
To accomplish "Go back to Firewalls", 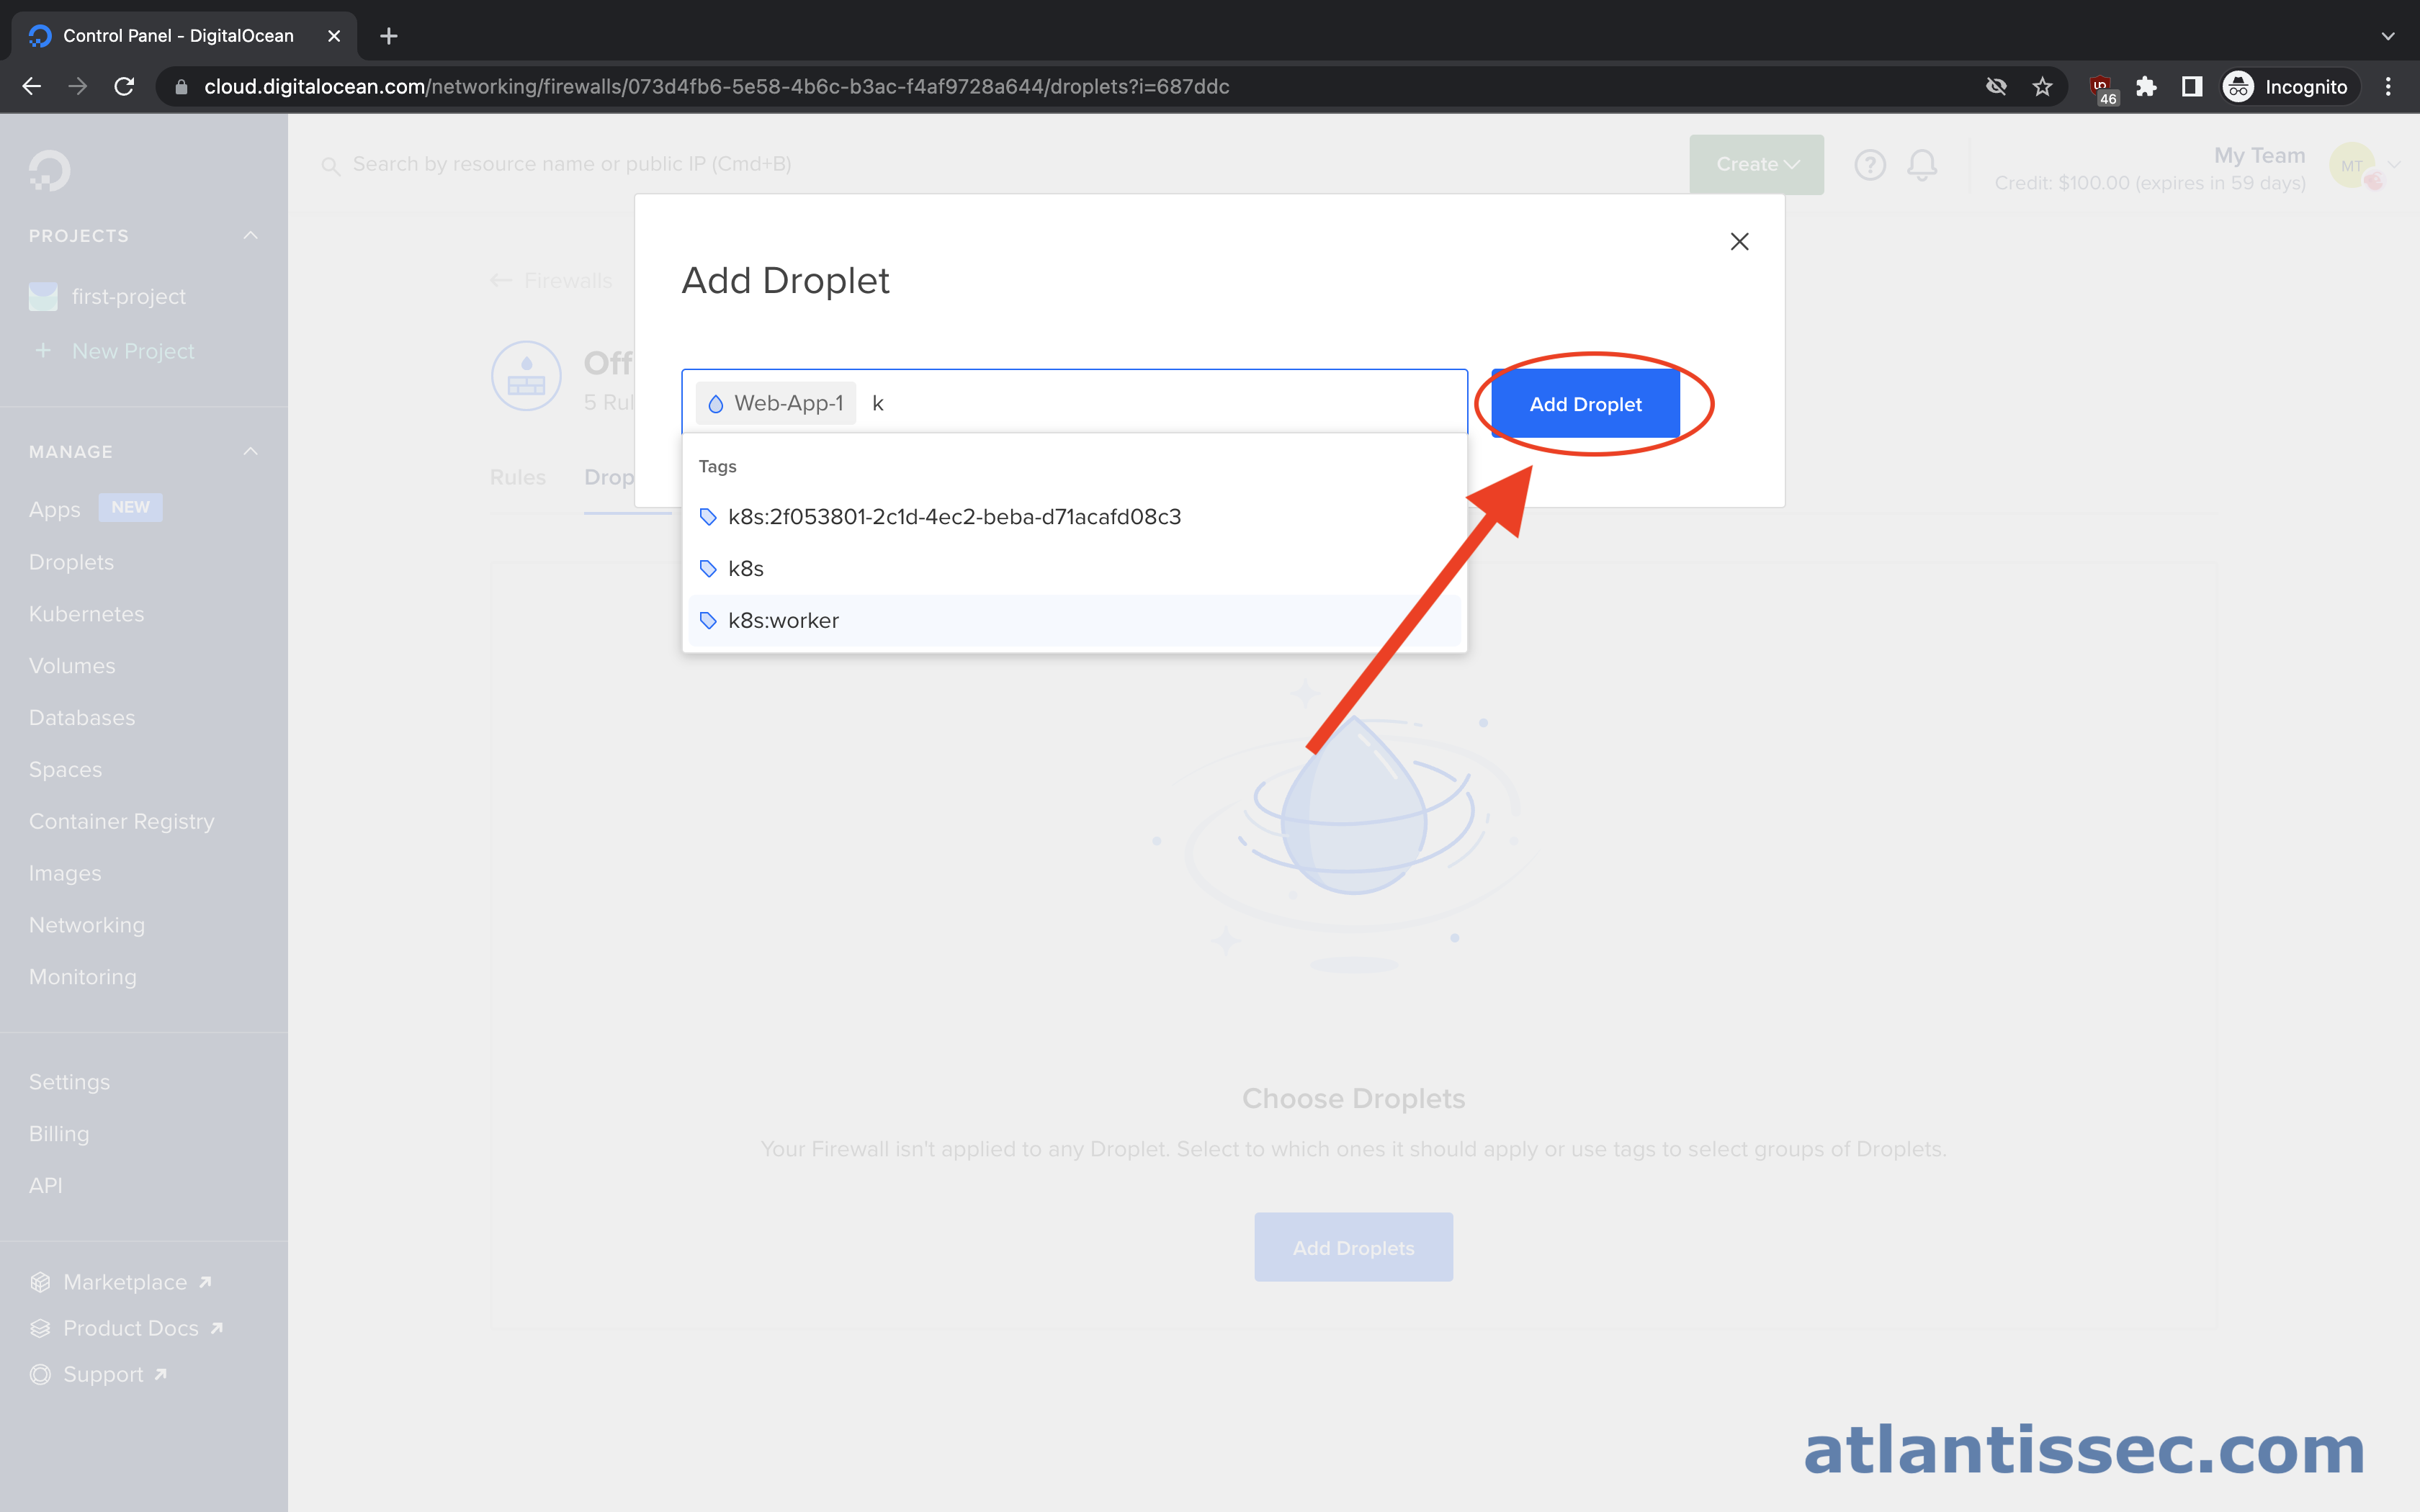I will (x=552, y=281).
